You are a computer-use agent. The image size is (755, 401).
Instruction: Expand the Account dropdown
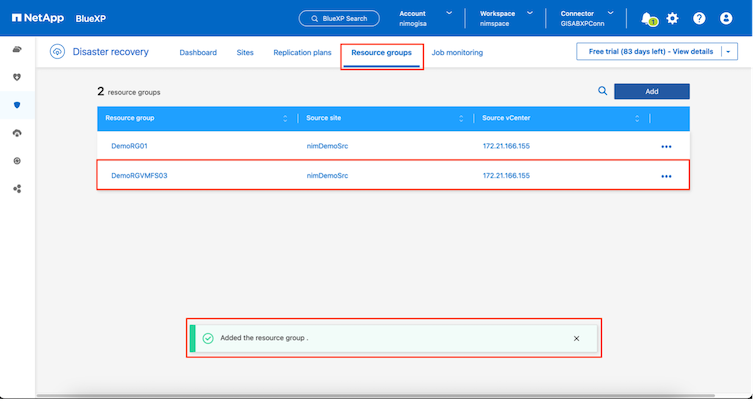tap(448, 13)
